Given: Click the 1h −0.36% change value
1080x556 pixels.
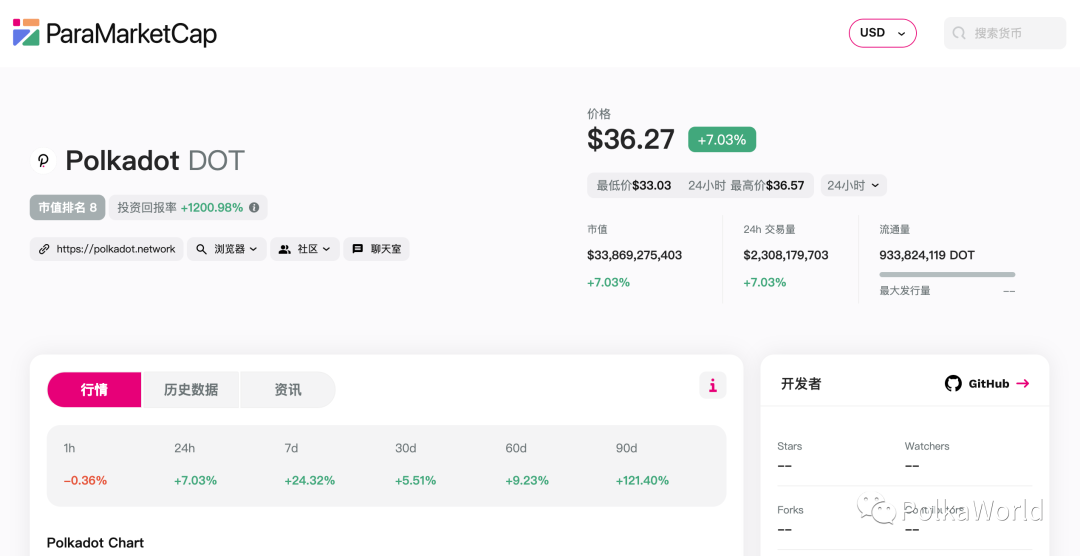Looking at the screenshot, I should point(85,480).
